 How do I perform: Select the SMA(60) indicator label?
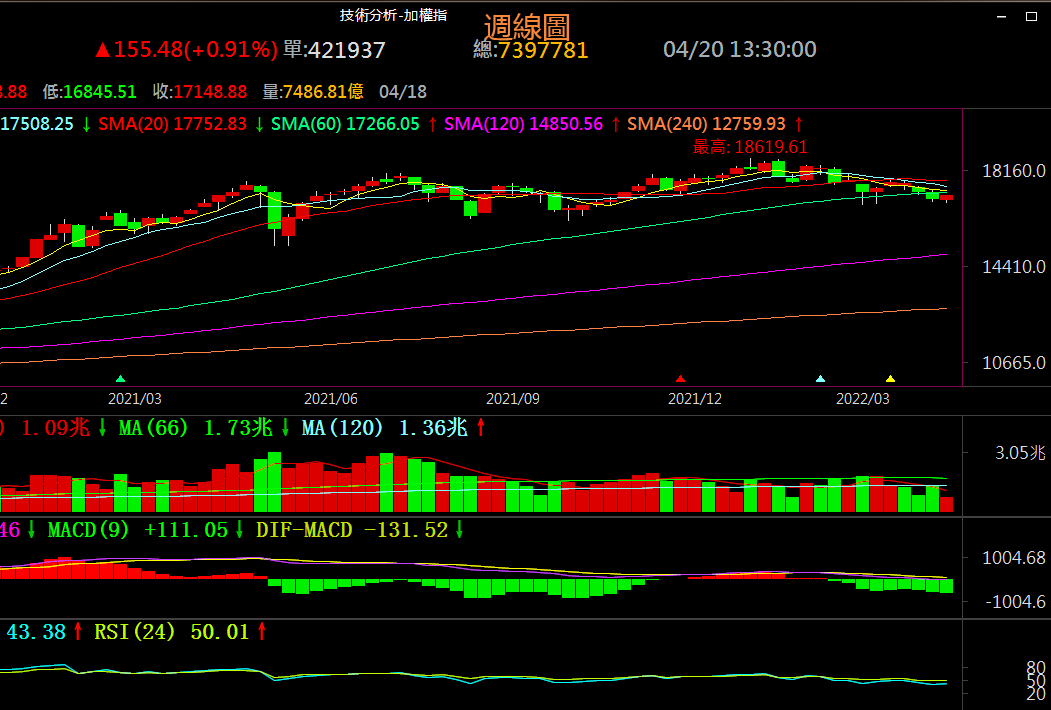coord(307,124)
